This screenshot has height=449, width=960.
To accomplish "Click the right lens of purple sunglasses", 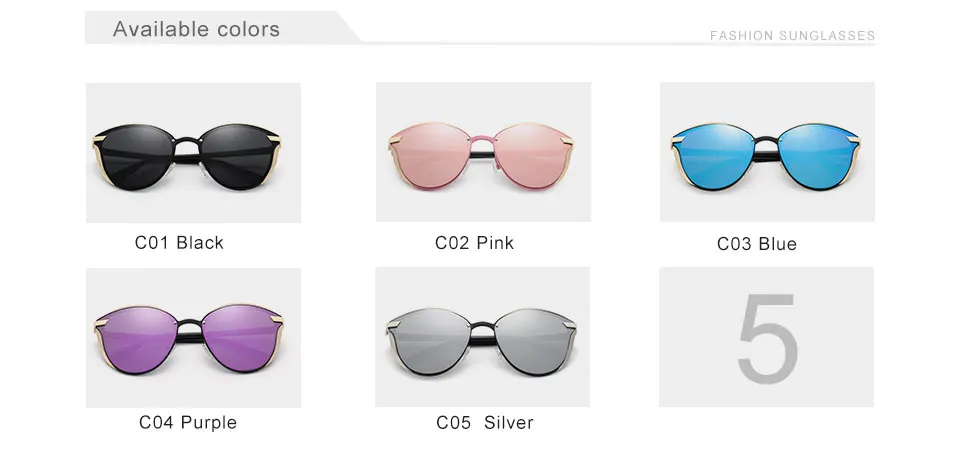I will pos(239,338).
